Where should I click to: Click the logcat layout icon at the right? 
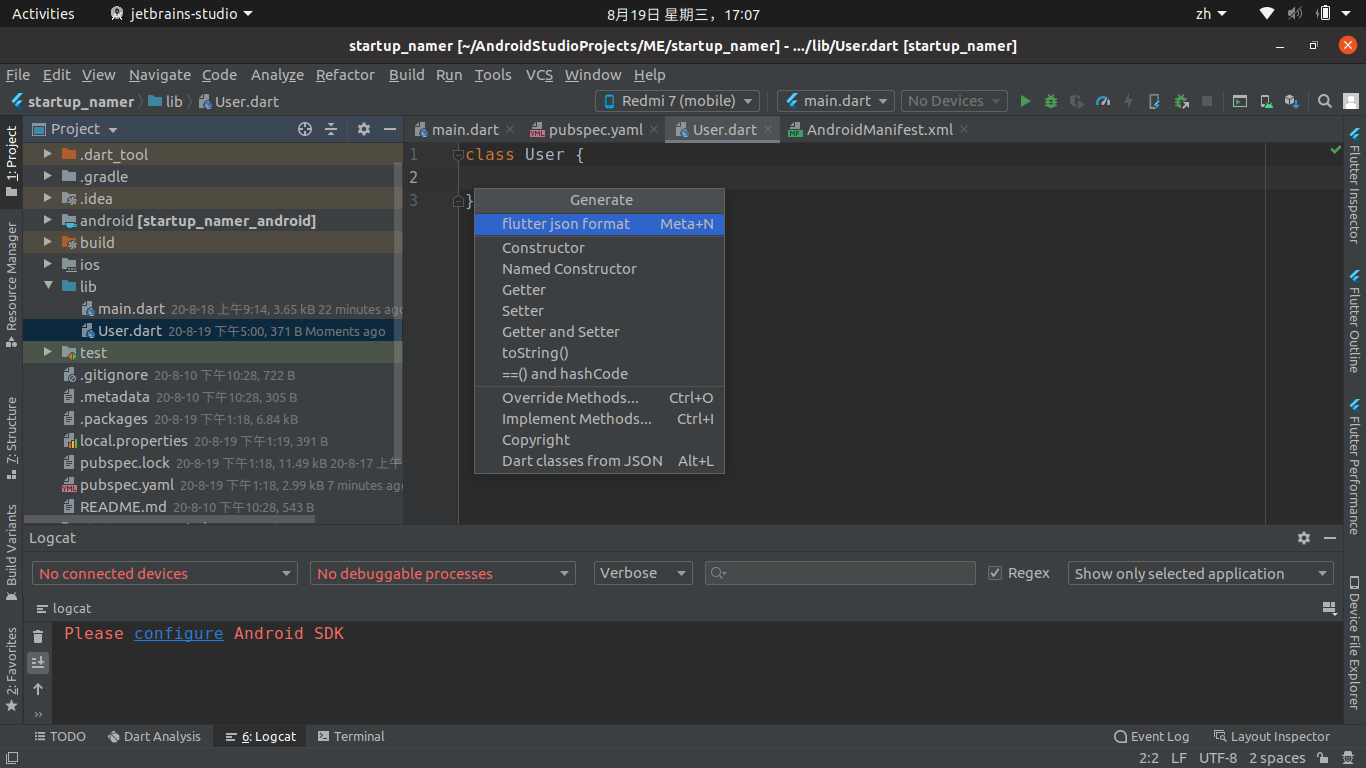coord(1330,607)
